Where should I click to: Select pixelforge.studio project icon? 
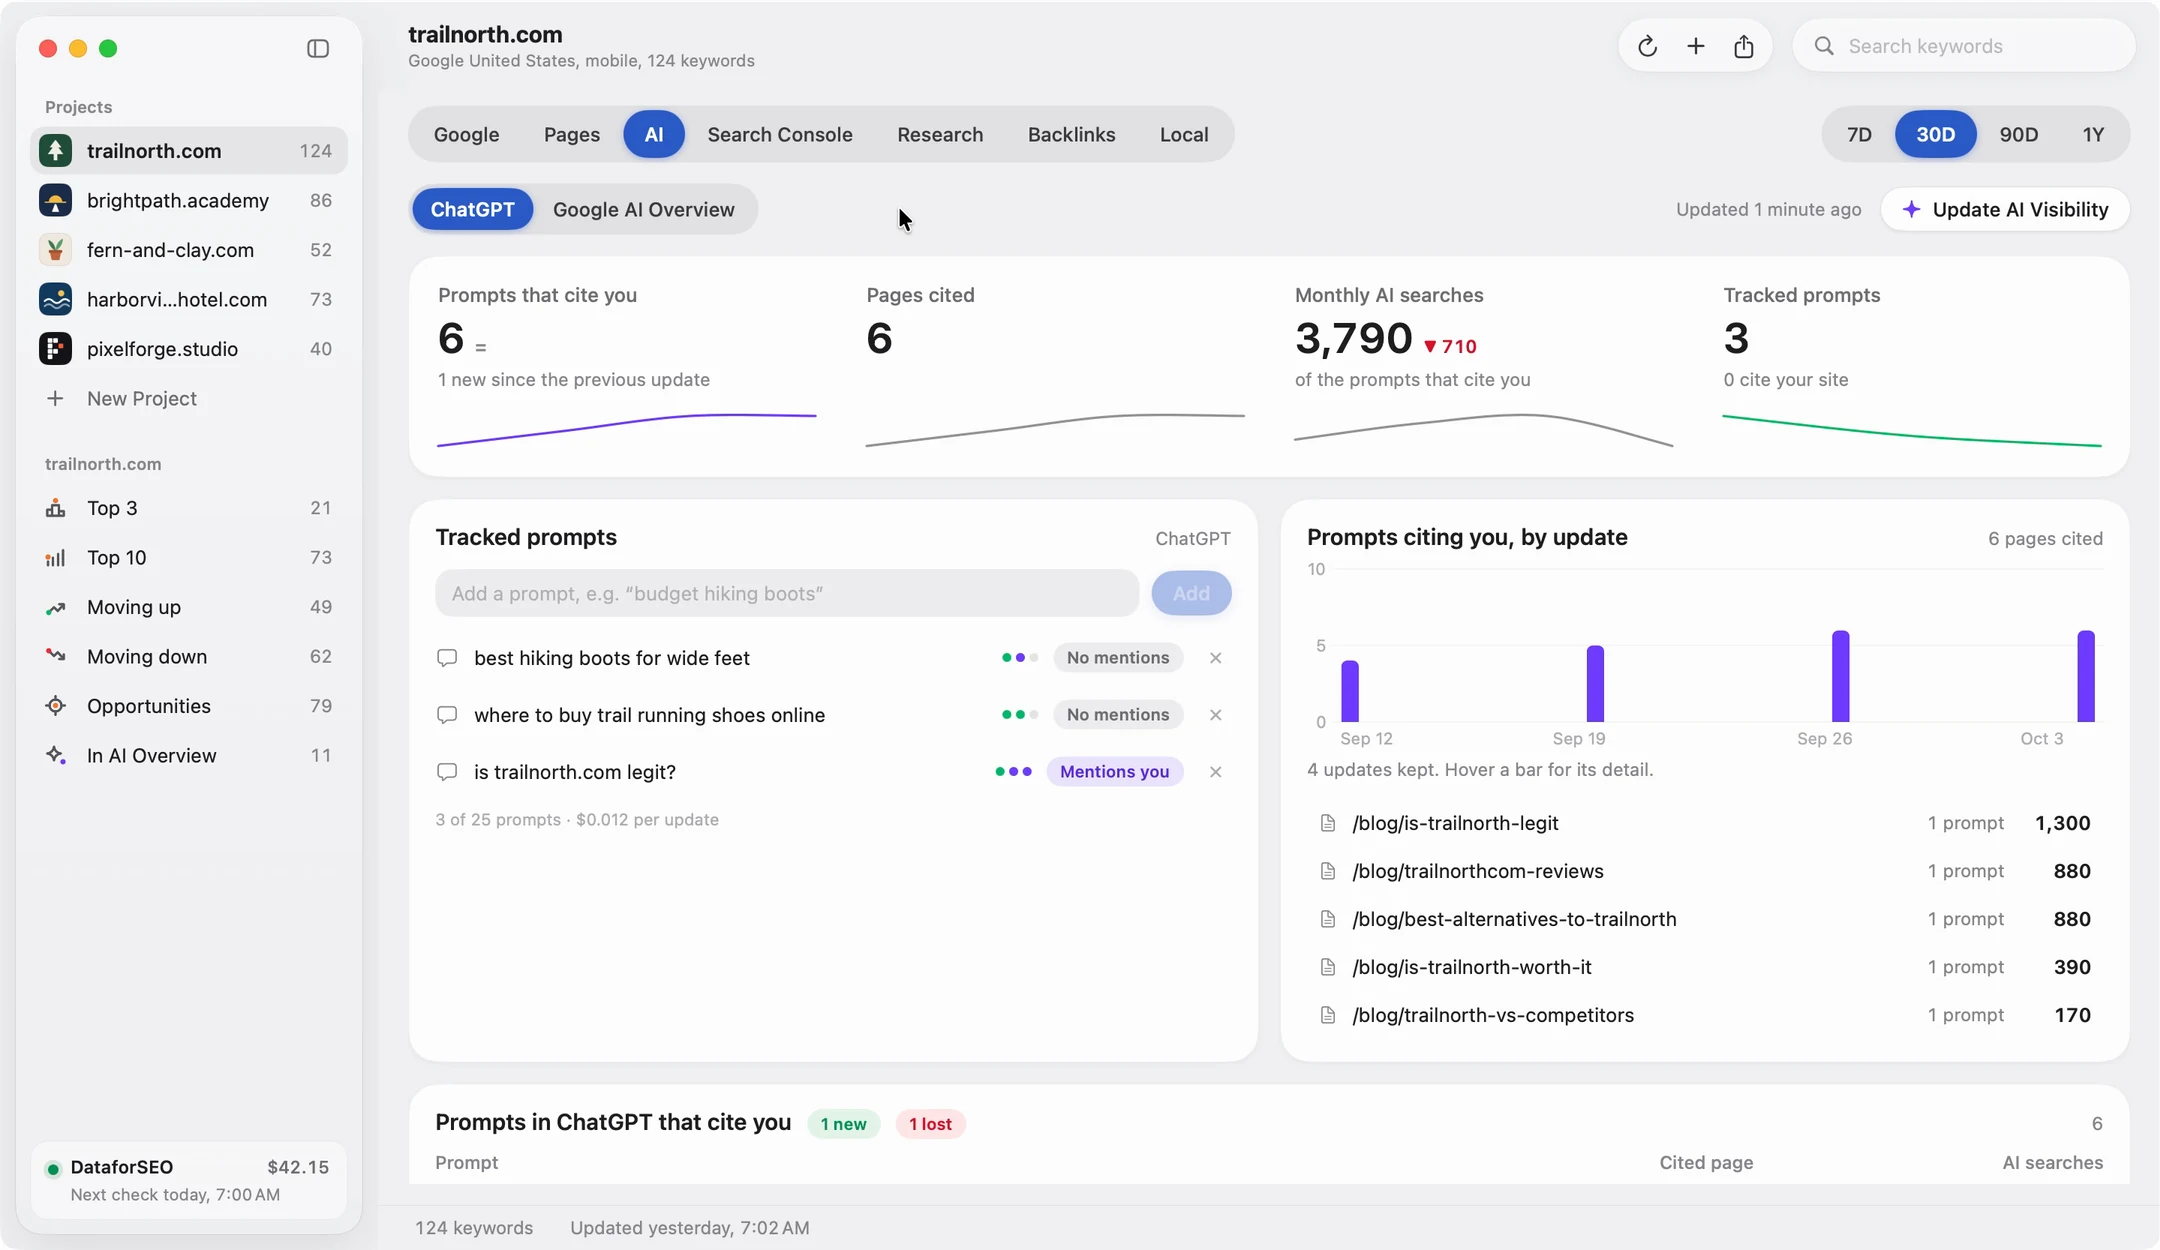coord(55,349)
